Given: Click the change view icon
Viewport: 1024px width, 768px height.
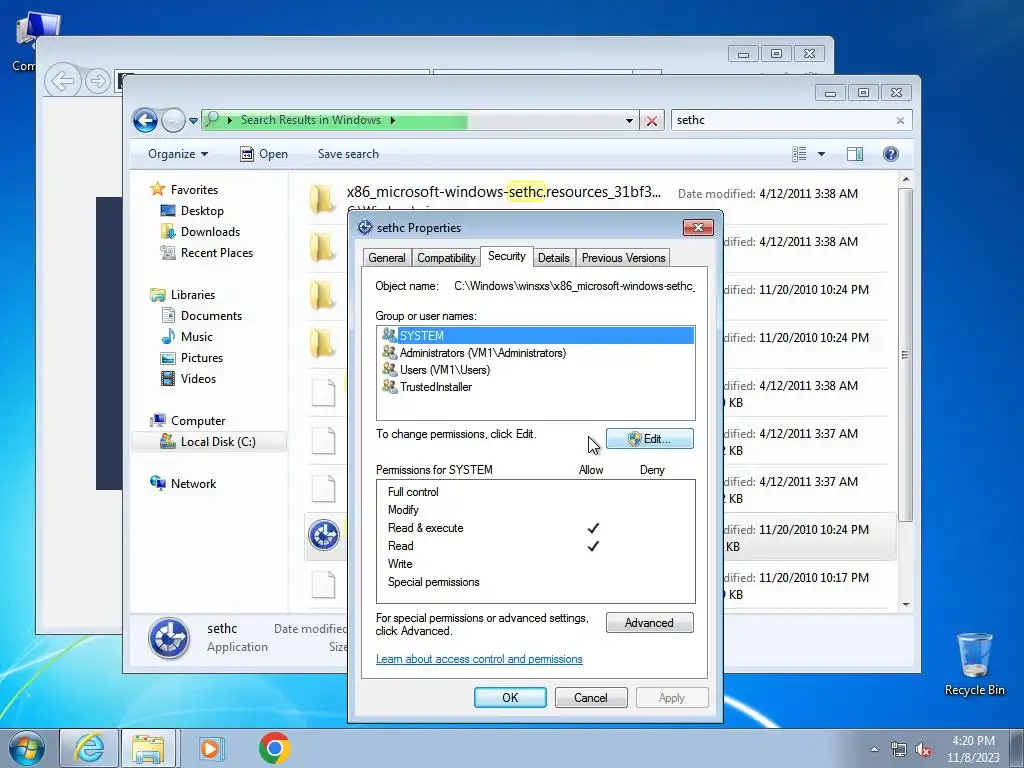Looking at the screenshot, I should tap(799, 154).
